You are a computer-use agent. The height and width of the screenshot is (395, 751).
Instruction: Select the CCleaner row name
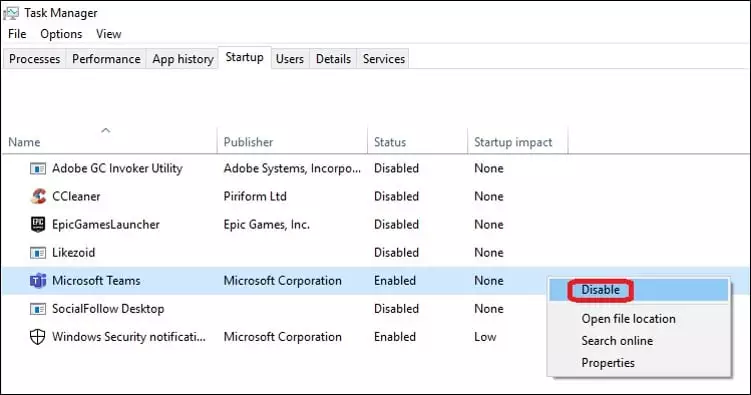tap(76, 196)
